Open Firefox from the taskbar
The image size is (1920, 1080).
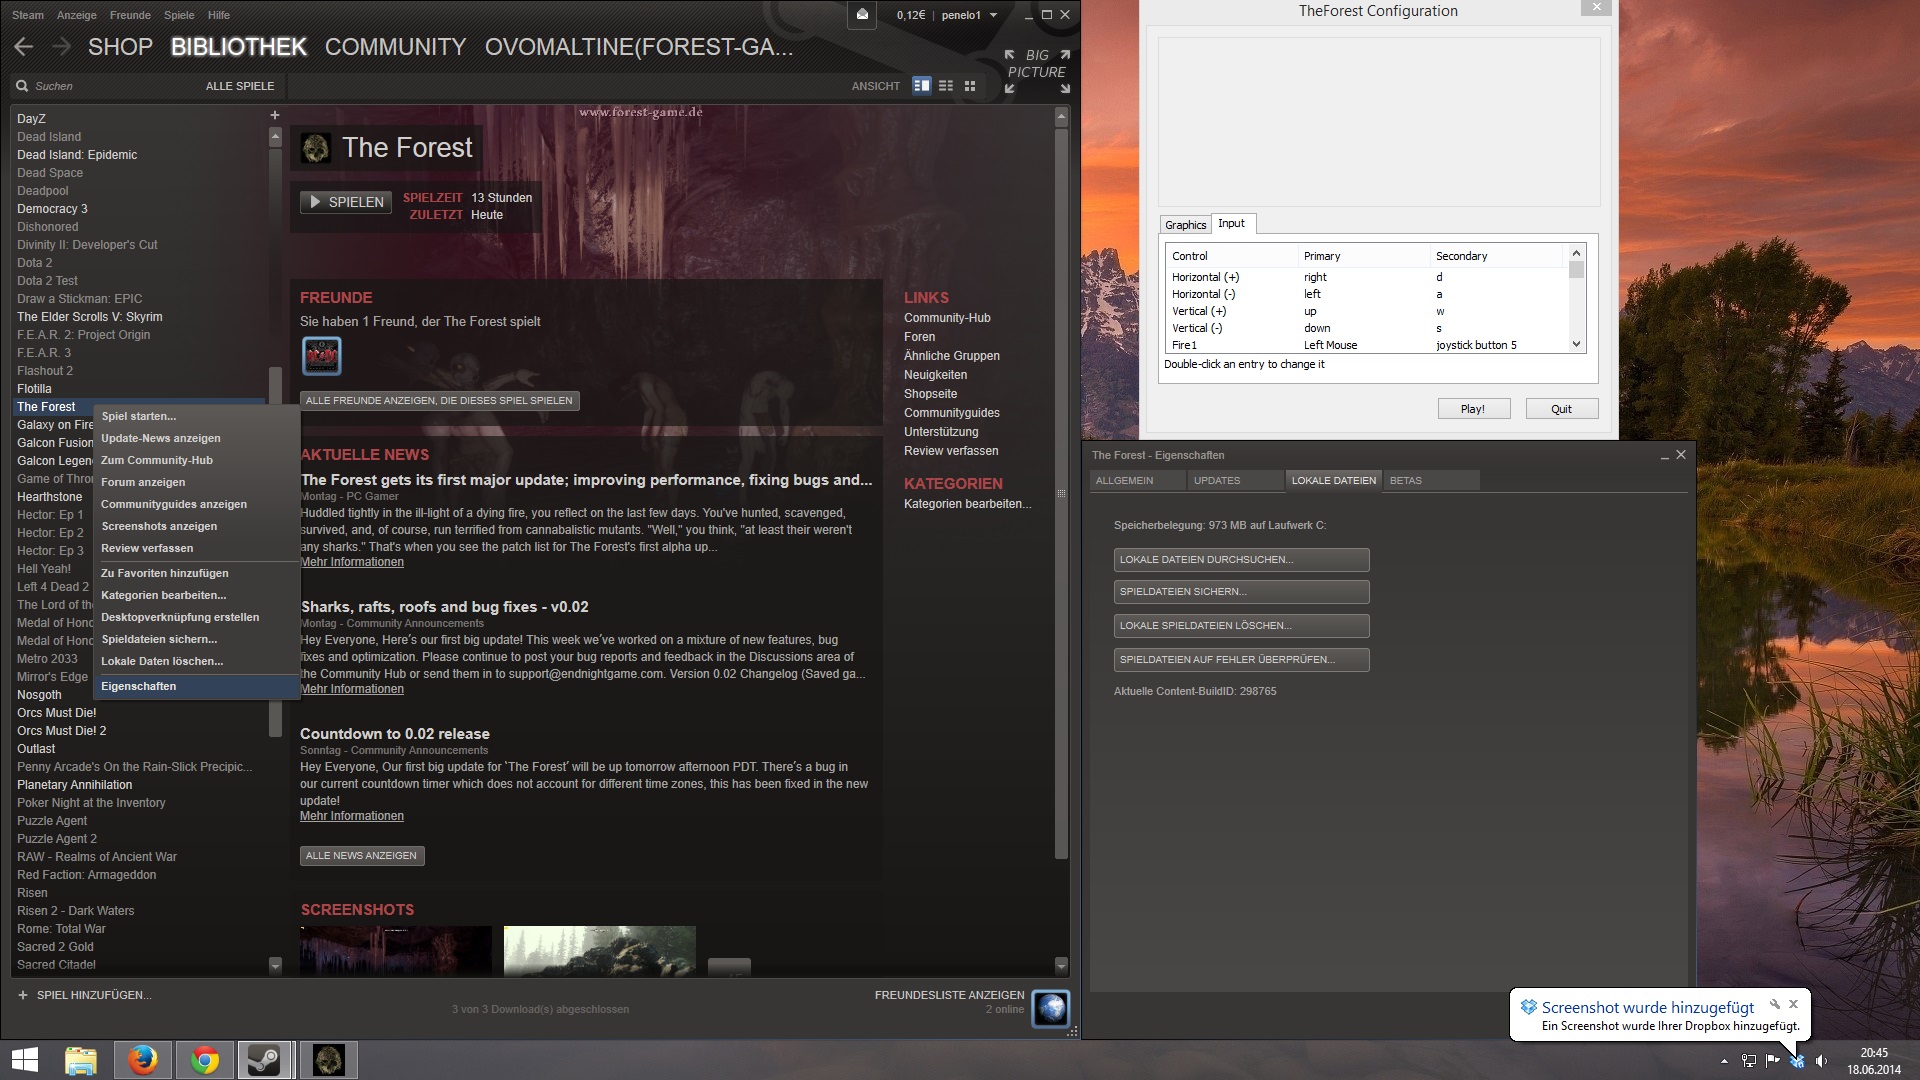click(x=142, y=1060)
